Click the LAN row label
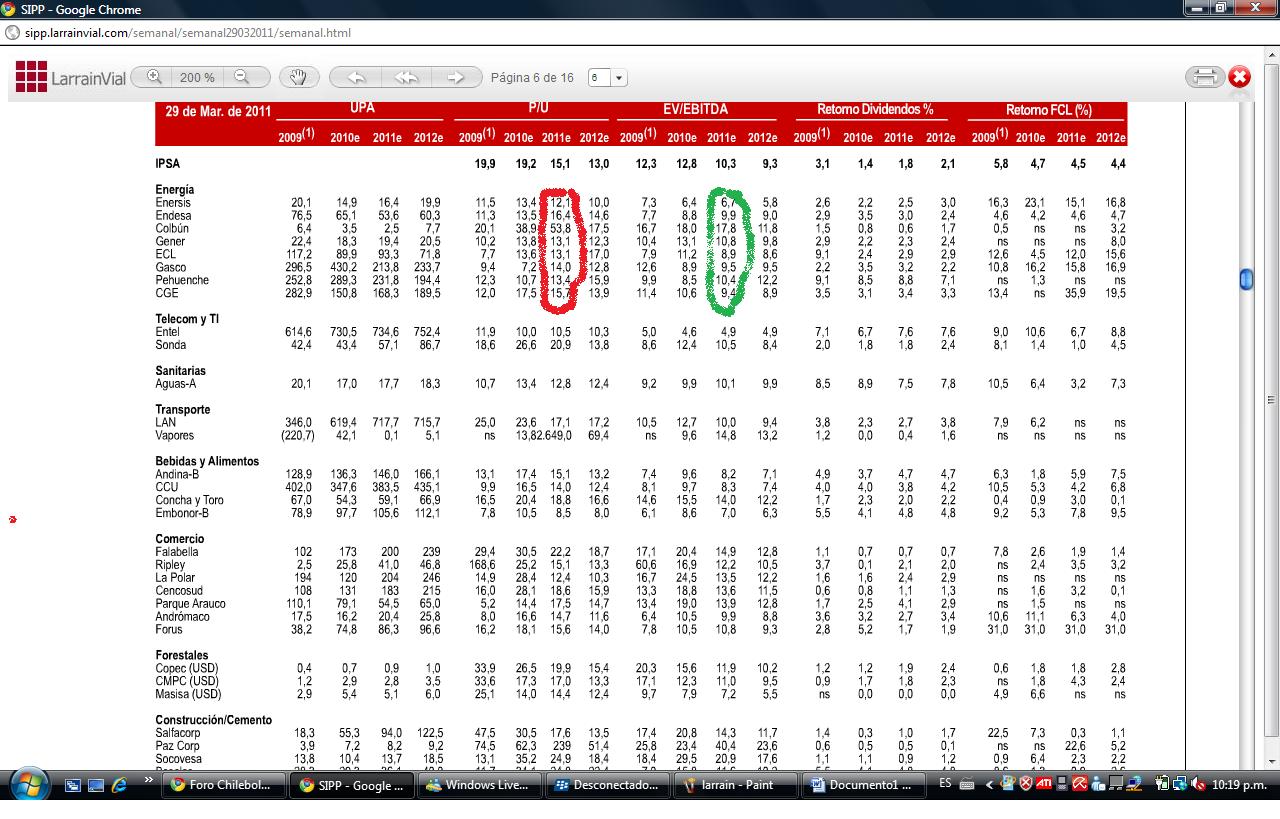The width and height of the screenshot is (1280, 819). click(x=165, y=423)
